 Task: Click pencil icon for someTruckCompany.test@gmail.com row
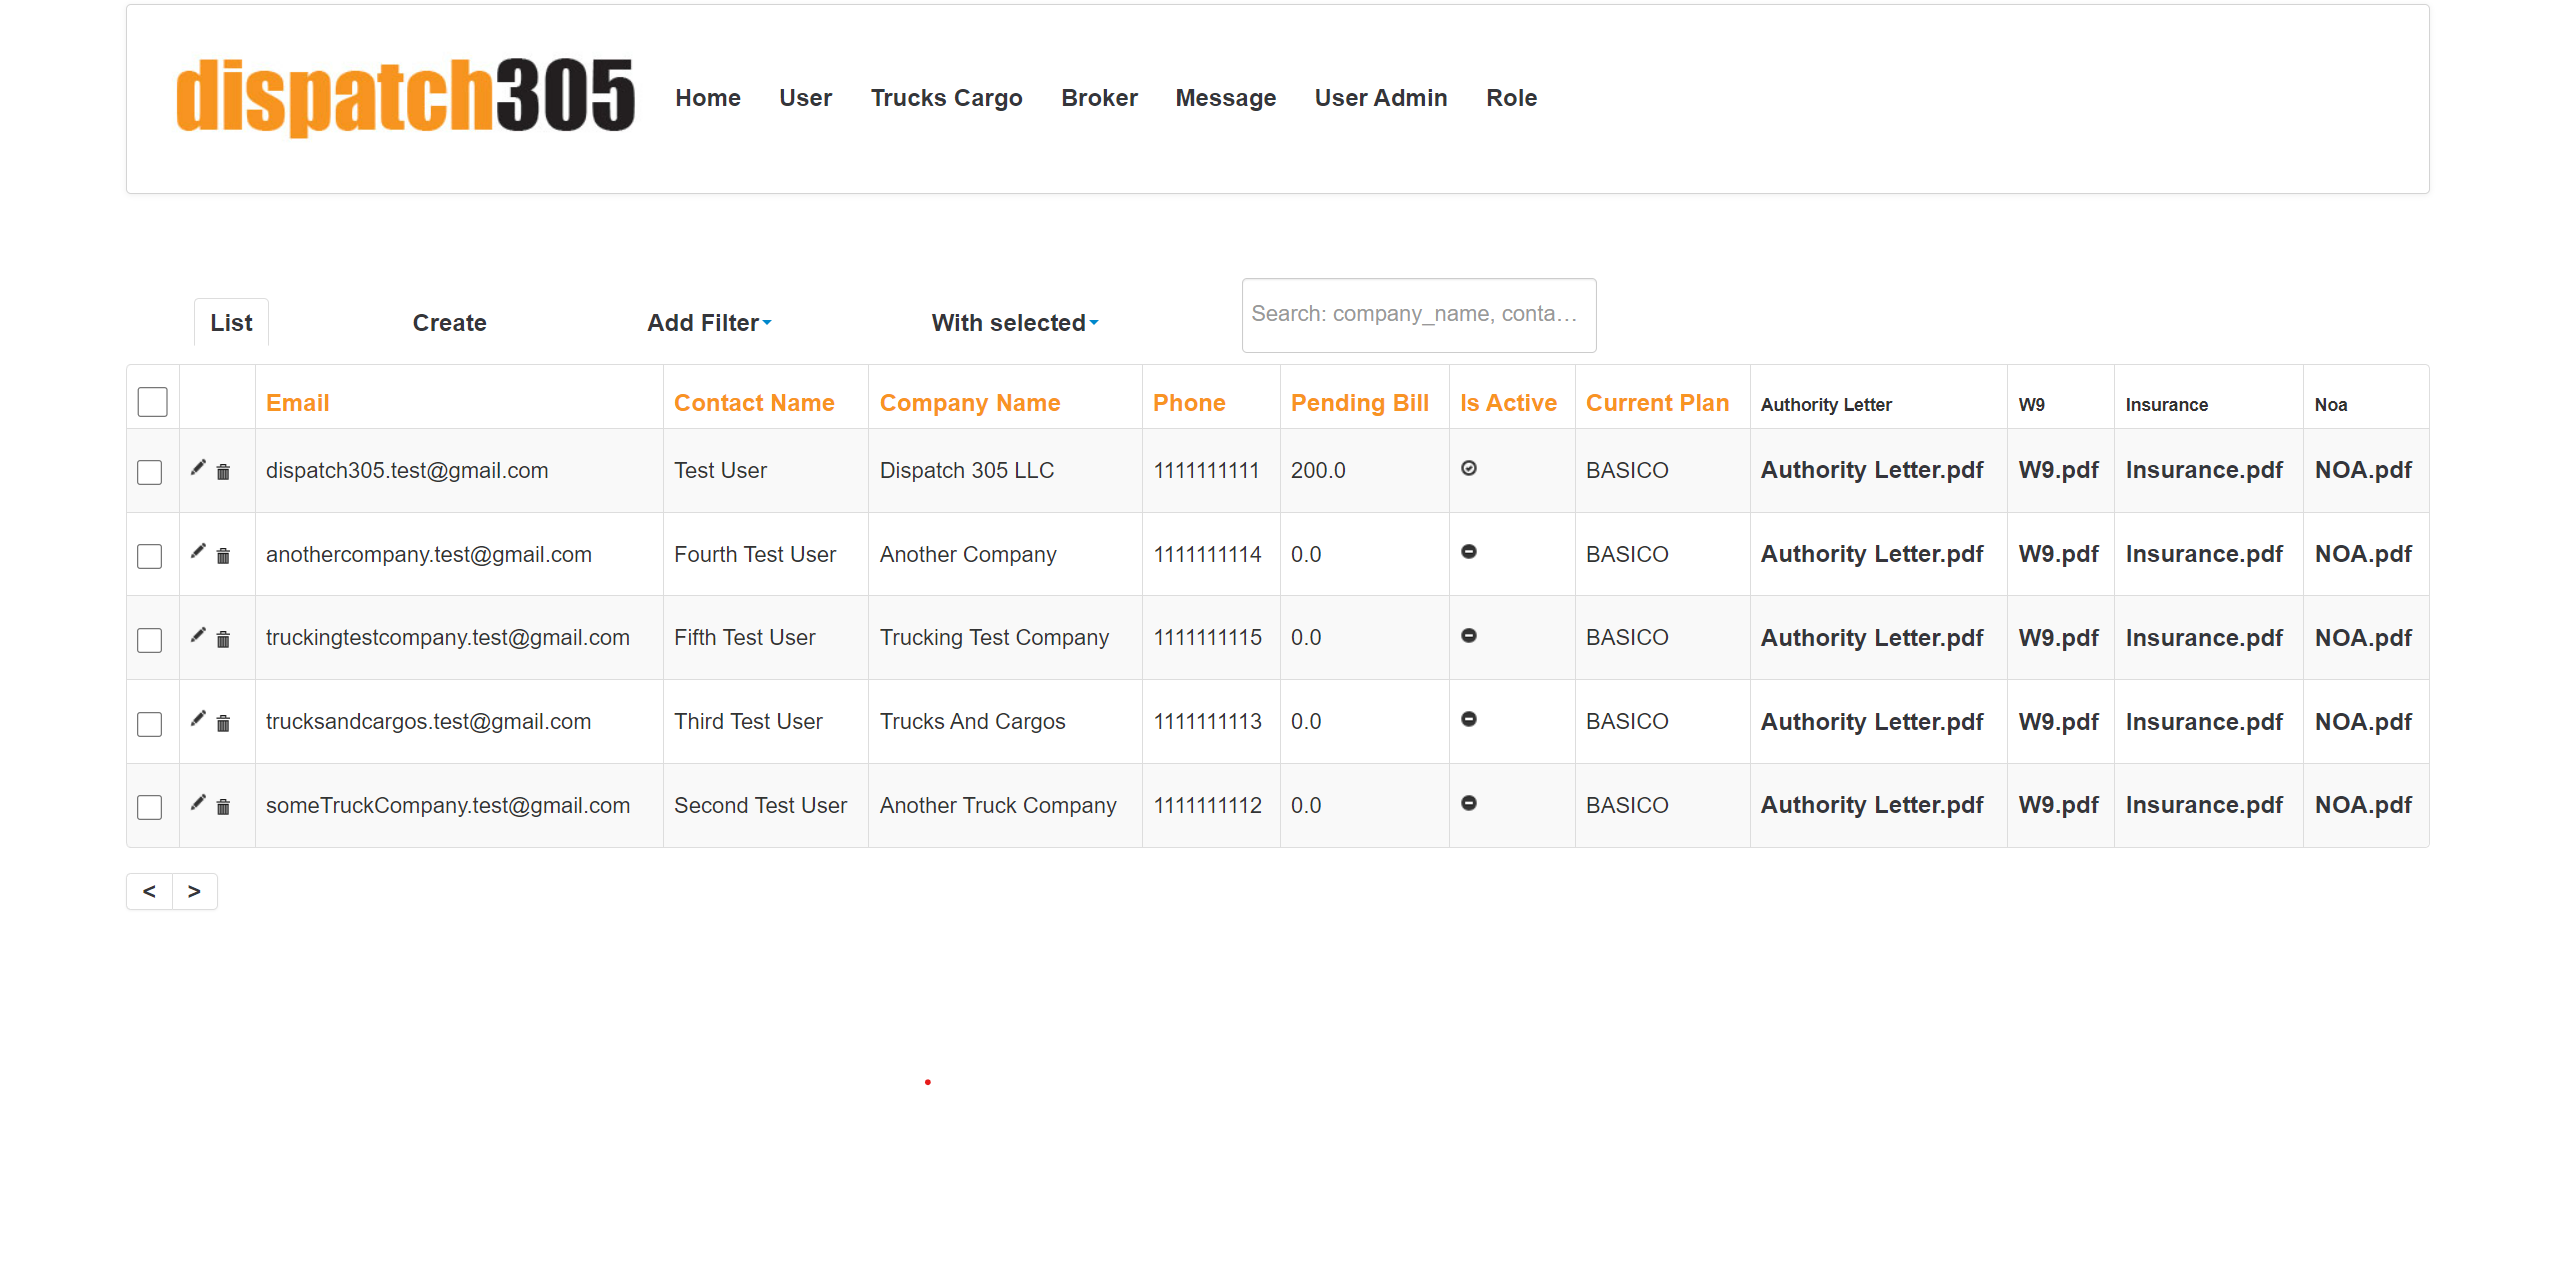pyautogui.click(x=198, y=803)
